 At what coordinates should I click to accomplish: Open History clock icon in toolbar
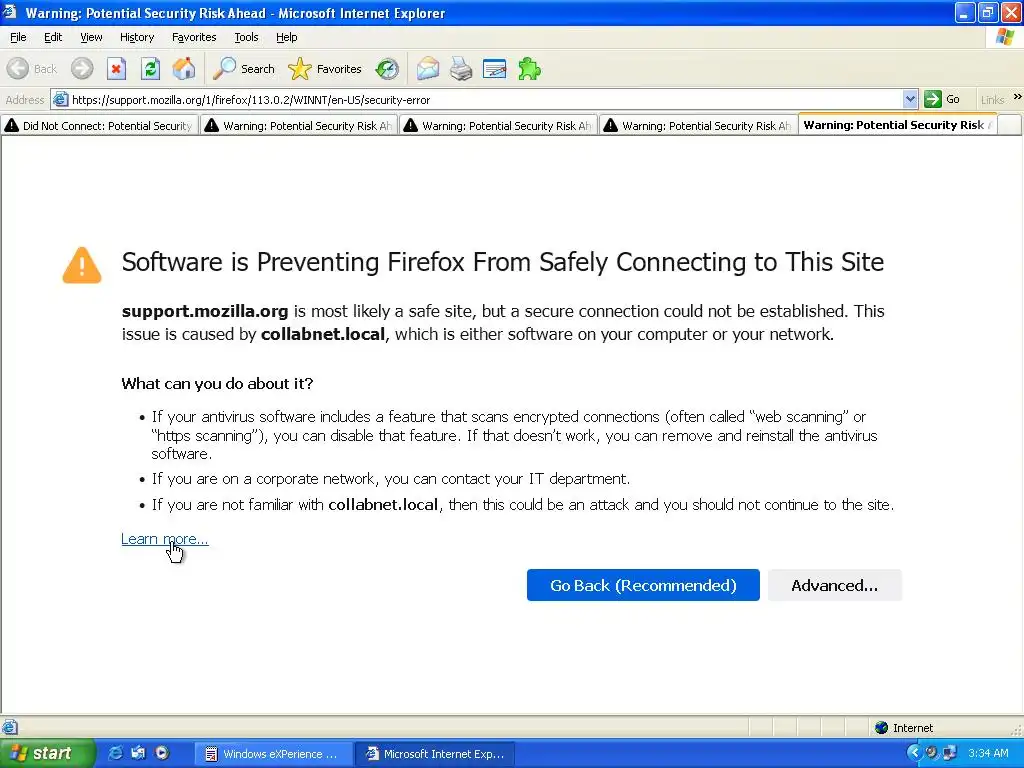tap(387, 69)
